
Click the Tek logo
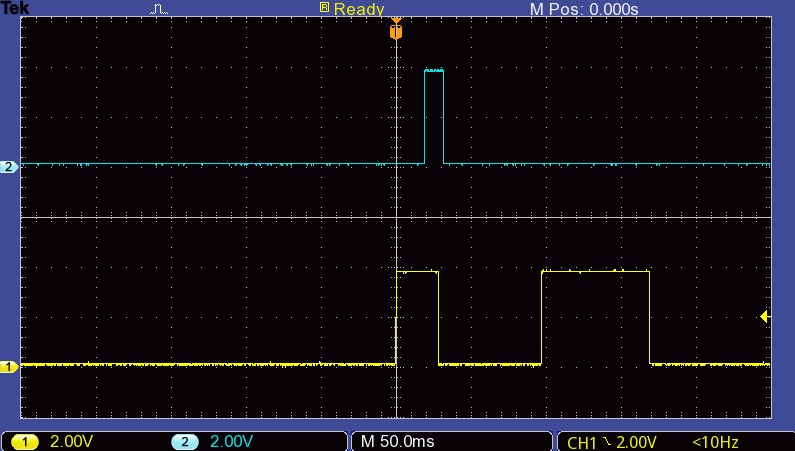(15, 7)
